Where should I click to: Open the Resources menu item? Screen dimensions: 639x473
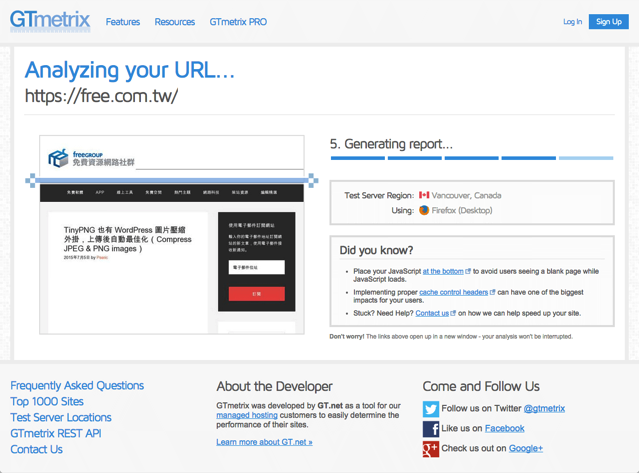174,21
